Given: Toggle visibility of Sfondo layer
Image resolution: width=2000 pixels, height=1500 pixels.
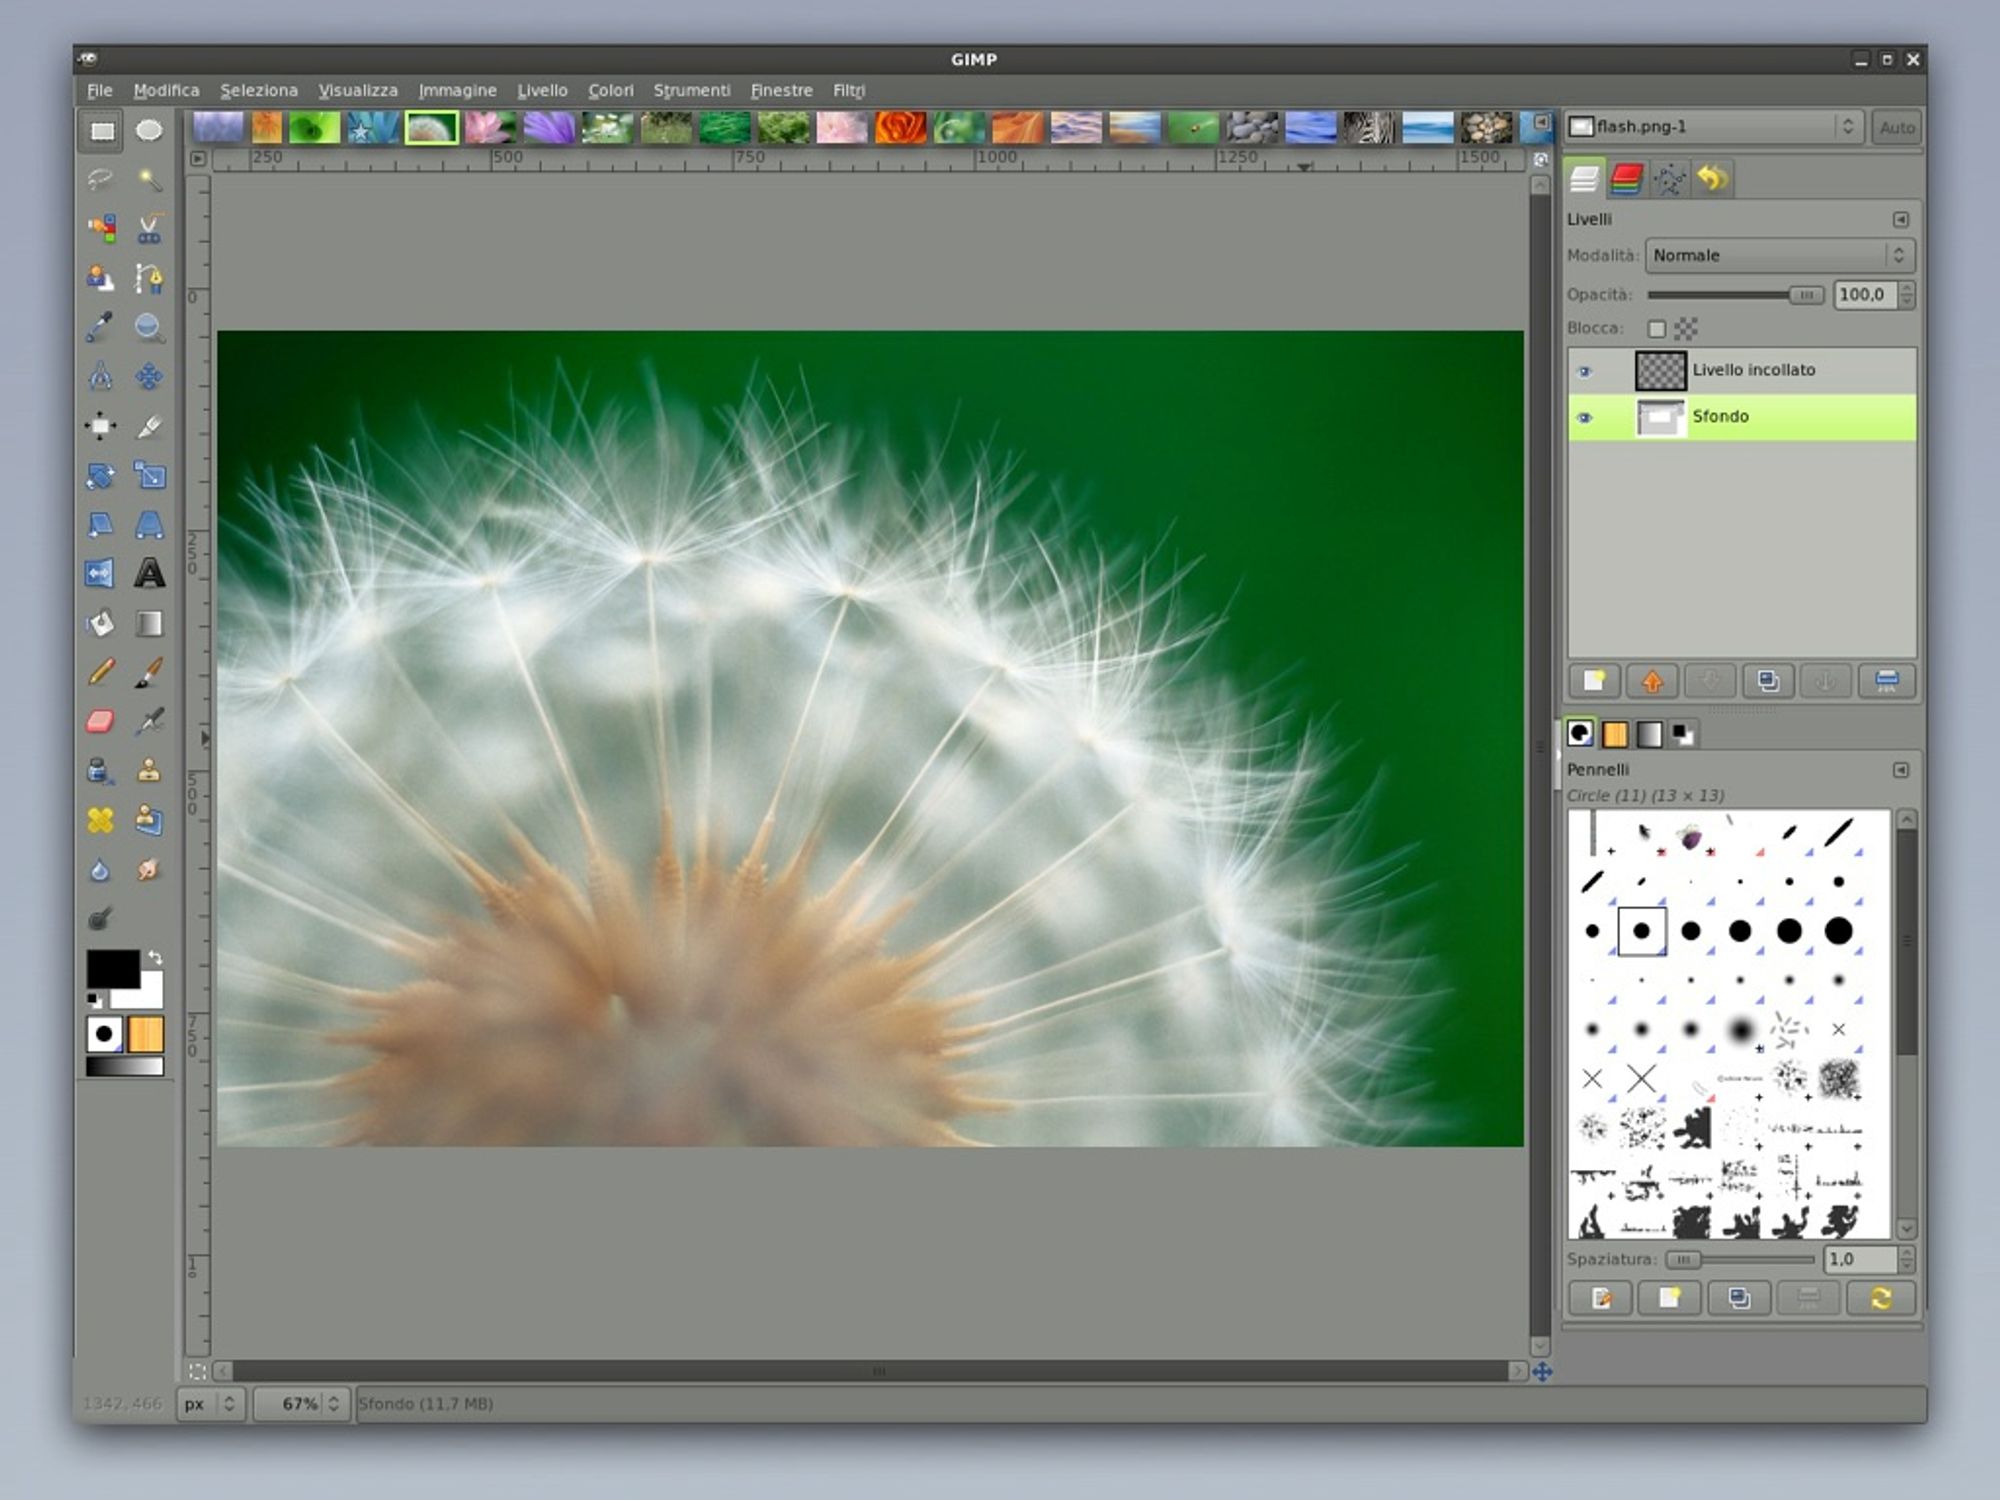Looking at the screenshot, I should pos(1584,416).
